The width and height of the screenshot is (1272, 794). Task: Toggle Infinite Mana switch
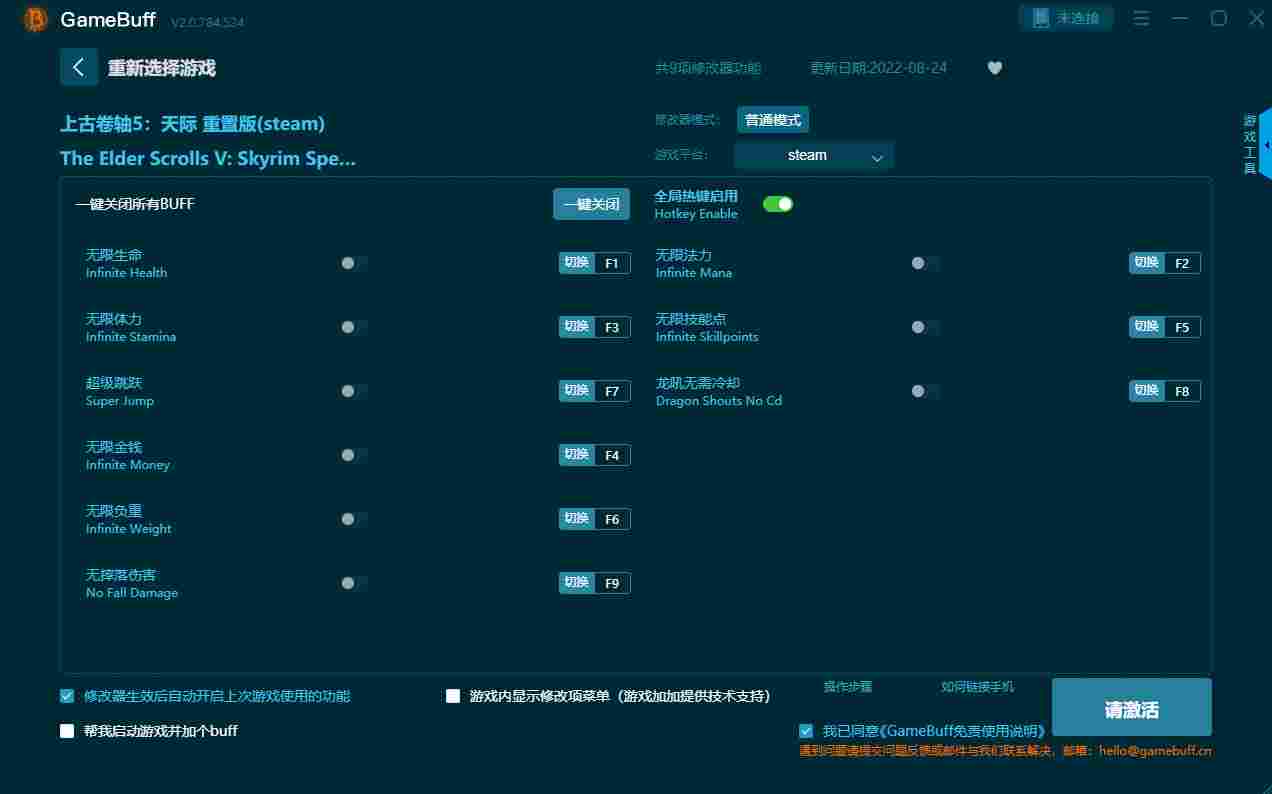[x=924, y=263]
